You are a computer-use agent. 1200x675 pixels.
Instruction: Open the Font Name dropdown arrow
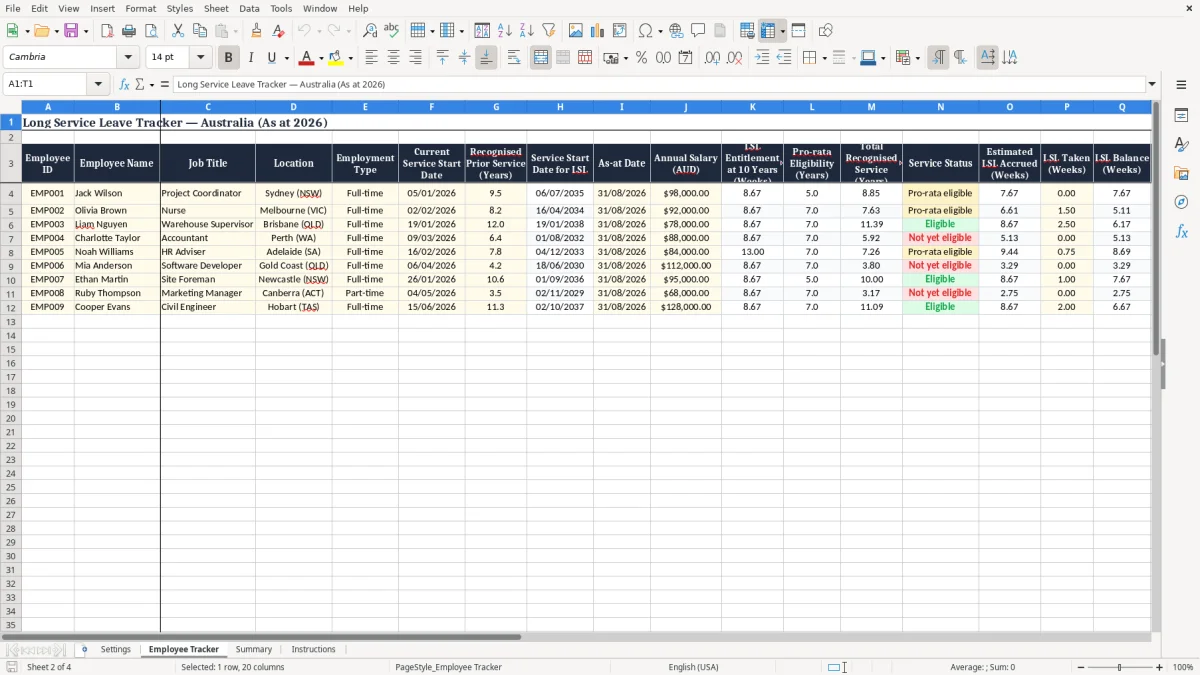coord(128,58)
